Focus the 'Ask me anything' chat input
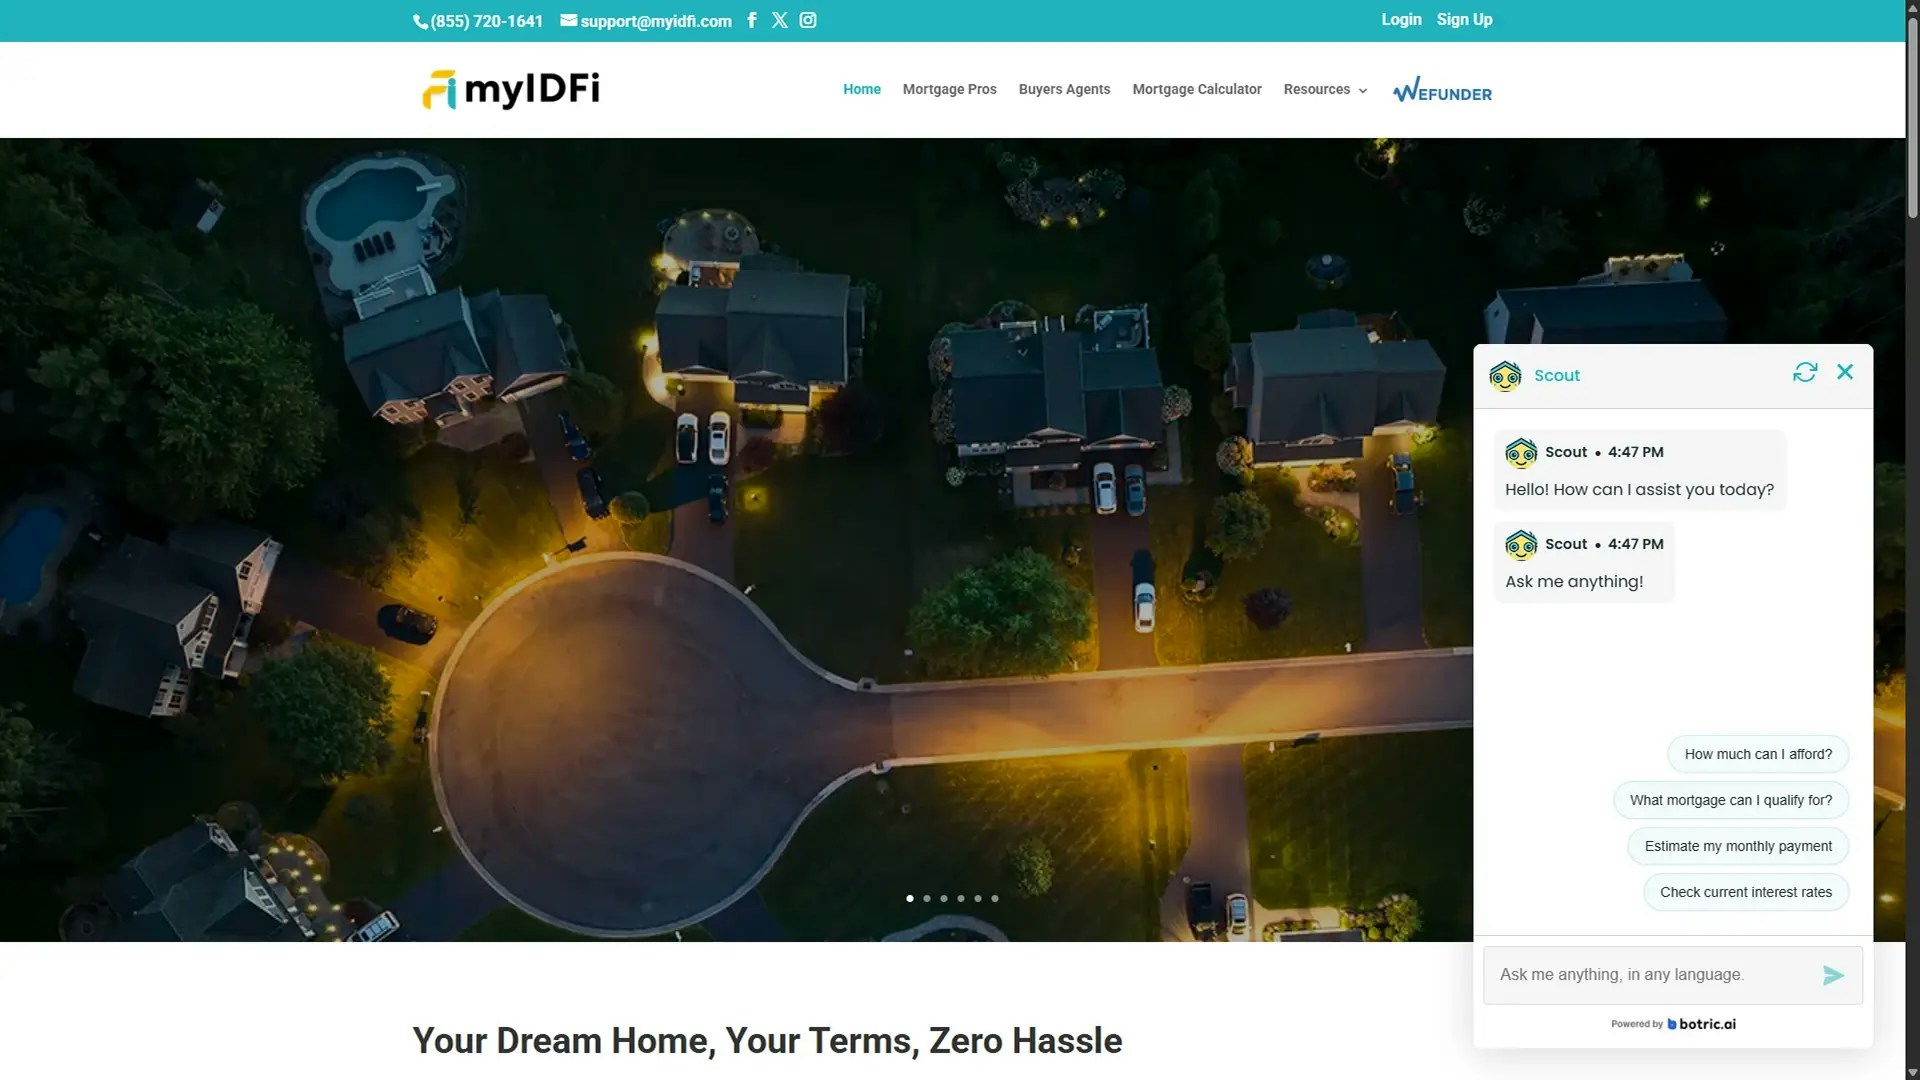 pyautogui.click(x=1650, y=975)
